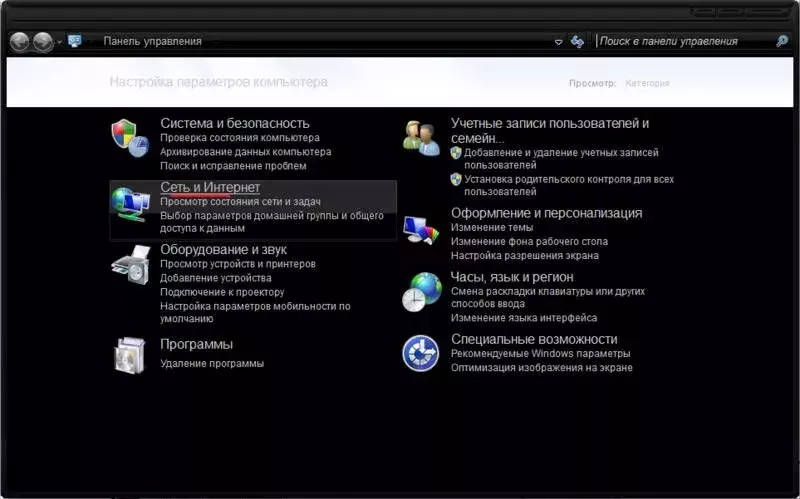Click Удаление программы link
The width and height of the screenshot is (800, 499).
(x=212, y=364)
